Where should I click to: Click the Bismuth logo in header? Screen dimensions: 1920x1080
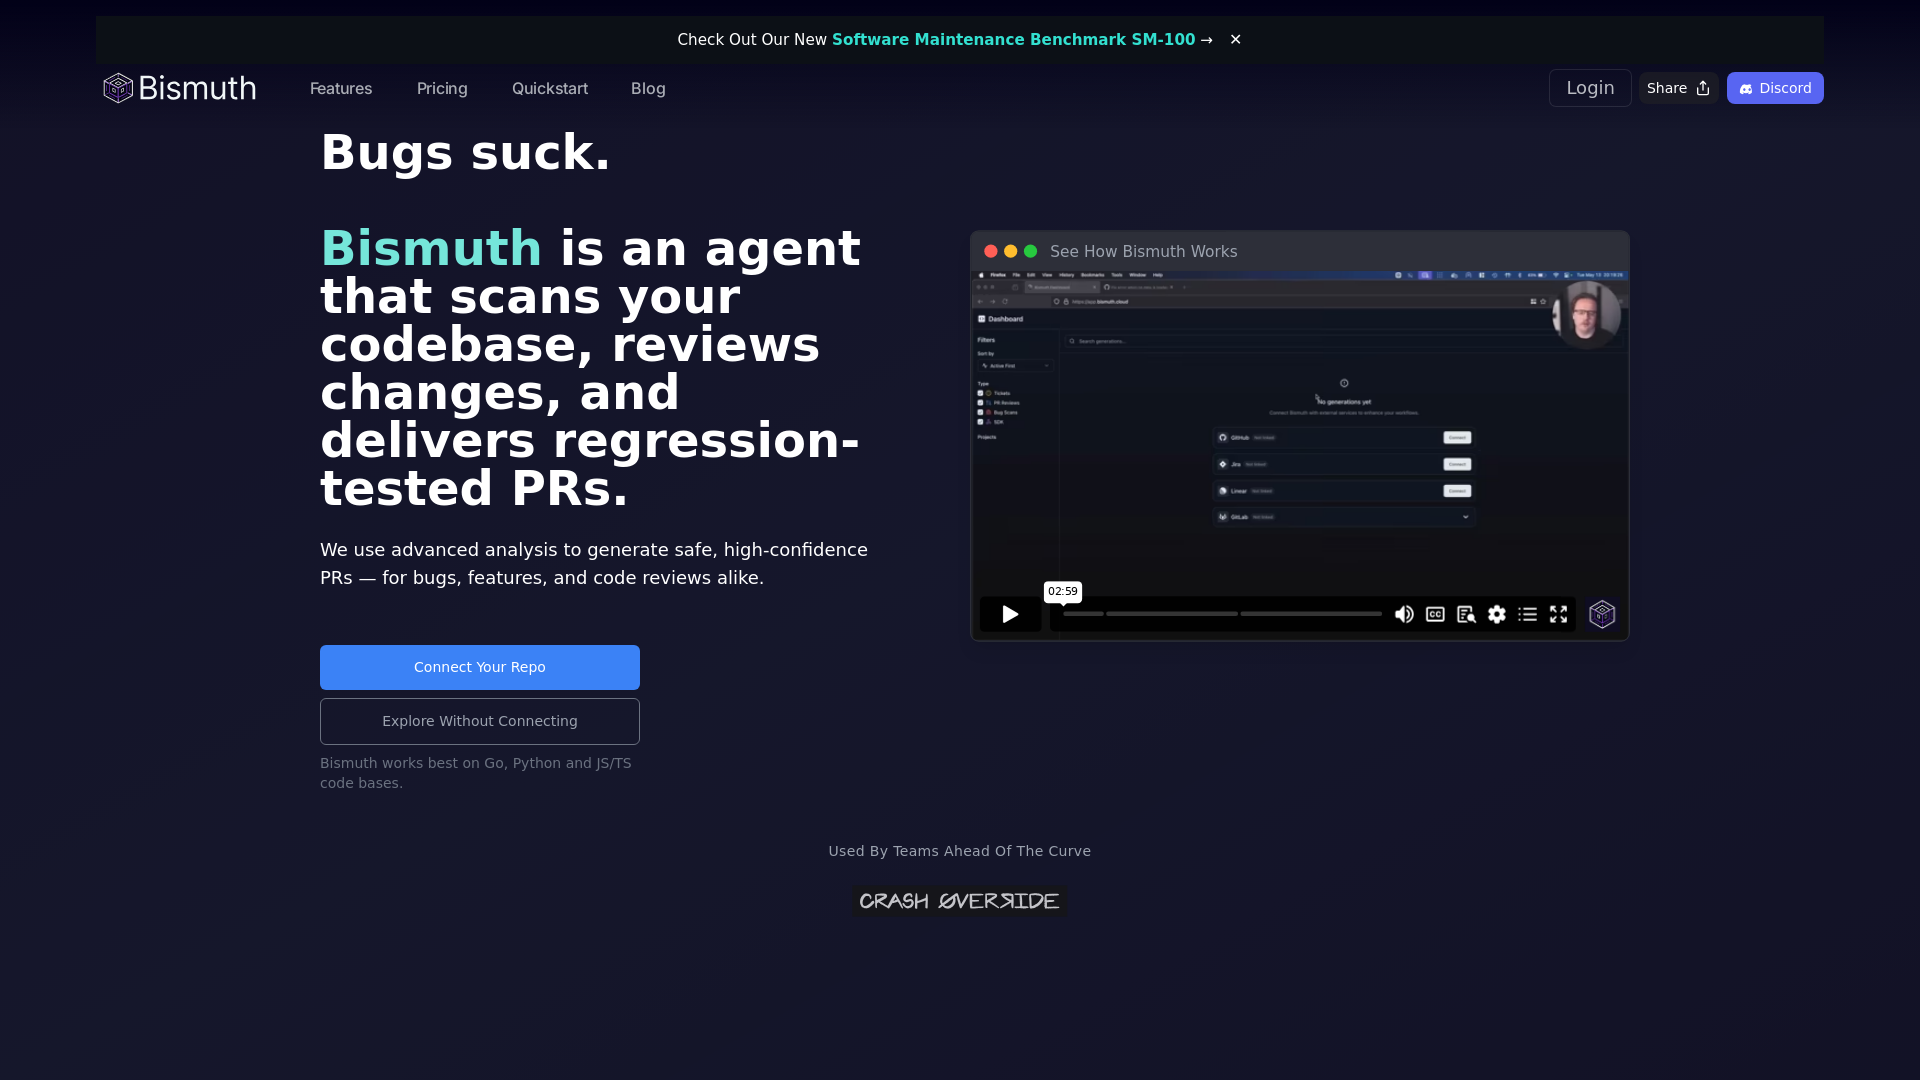(180, 88)
